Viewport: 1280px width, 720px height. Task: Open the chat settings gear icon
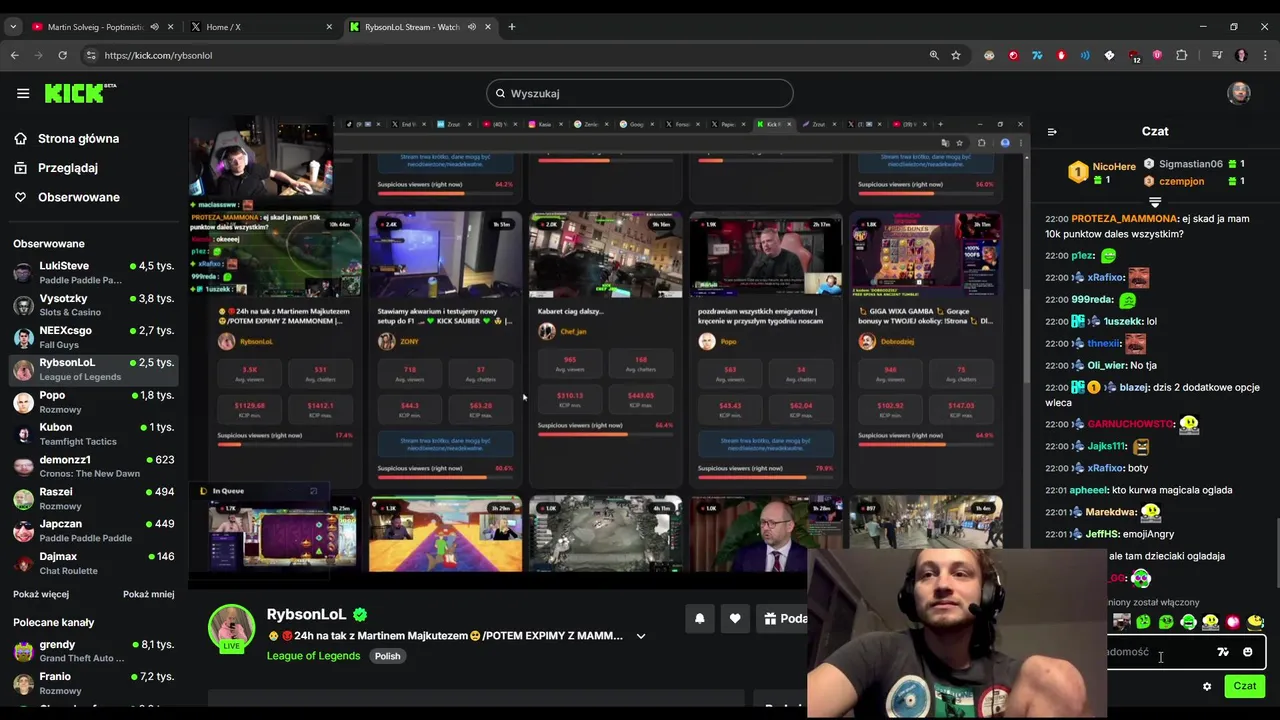pos(1207,686)
